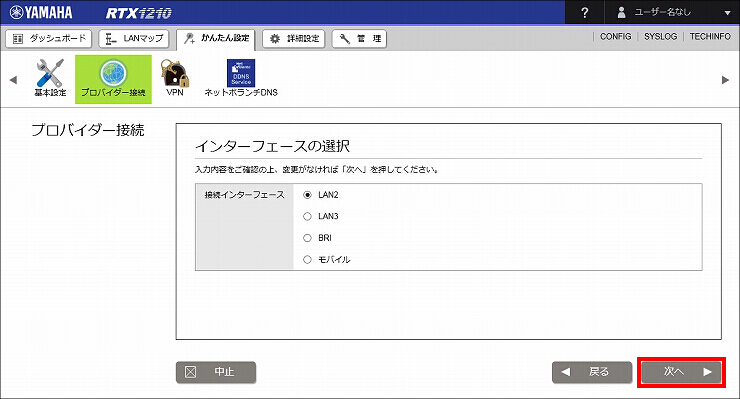Click the 戻る back button

click(x=592, y=372)
